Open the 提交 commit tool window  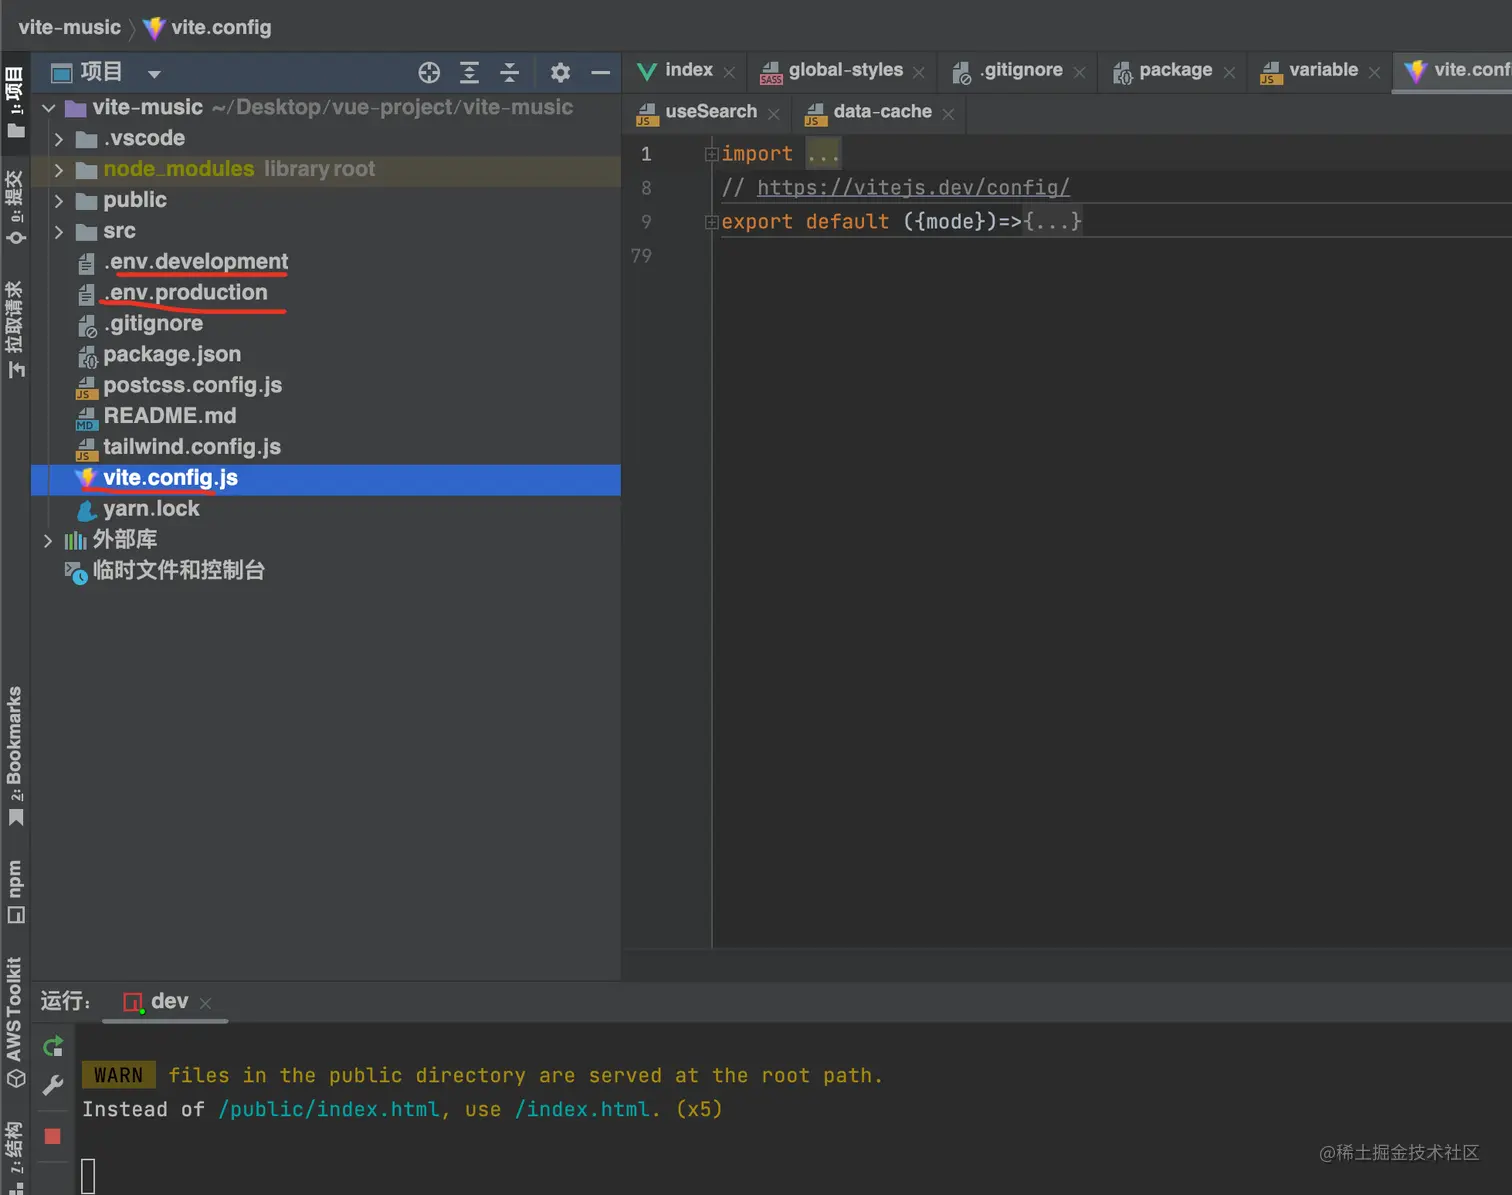[x=15, y=207]
